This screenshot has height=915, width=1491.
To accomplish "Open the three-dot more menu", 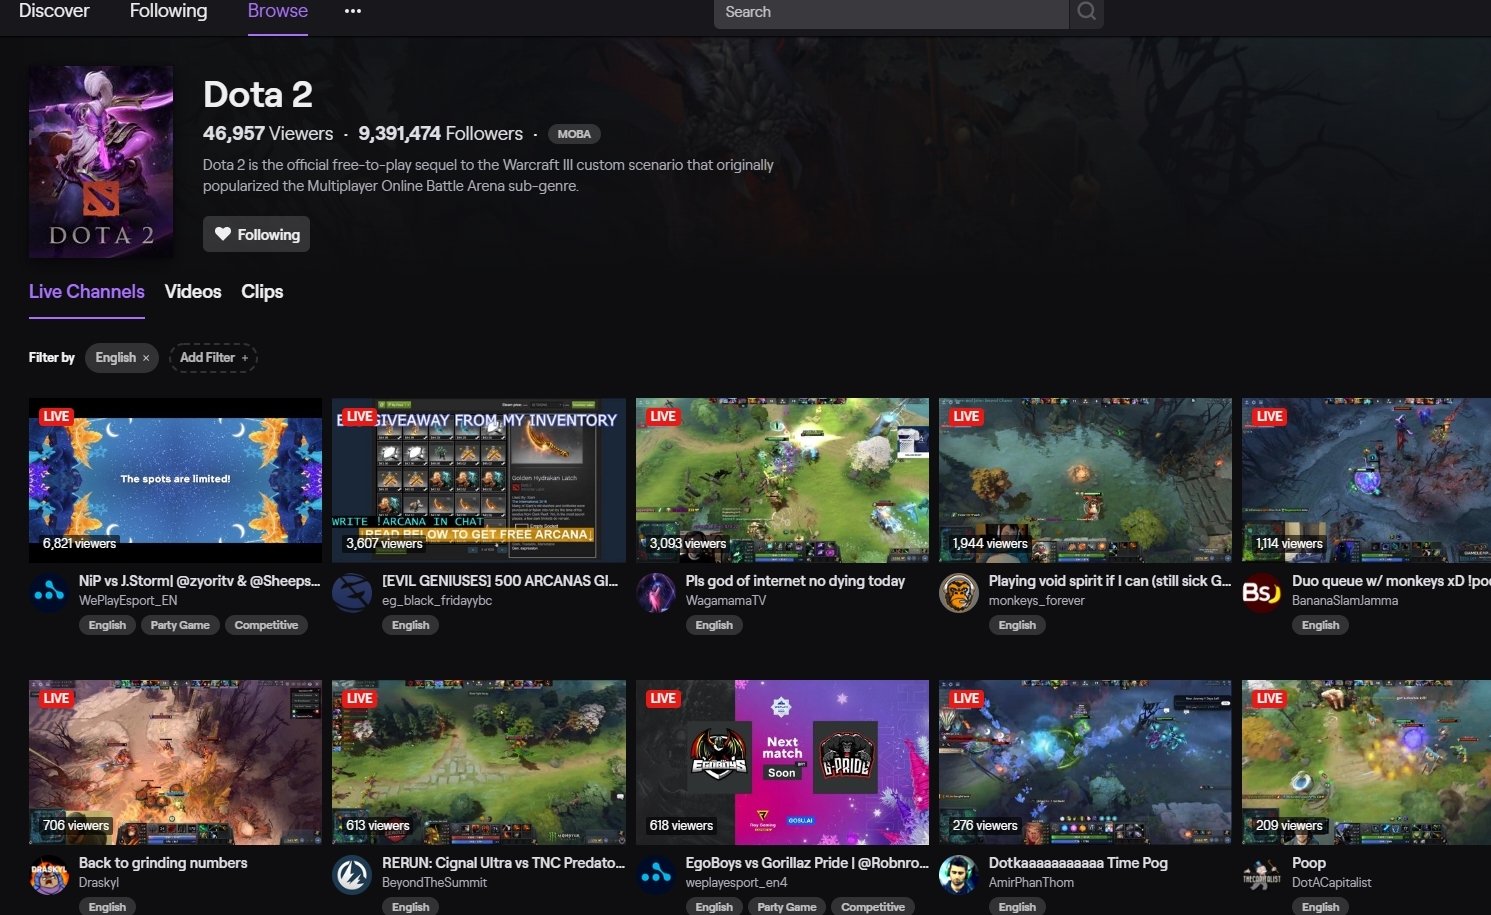I will [352, 12].
